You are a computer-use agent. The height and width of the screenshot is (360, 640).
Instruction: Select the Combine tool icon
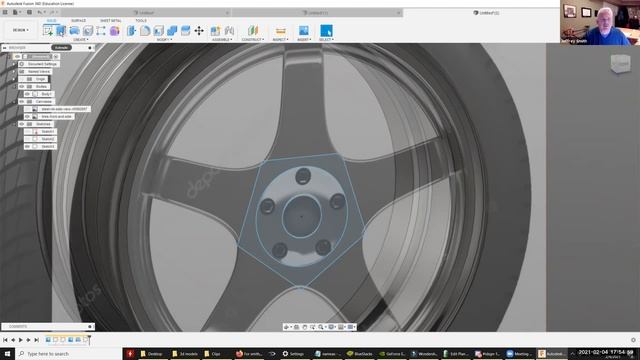click(172, 31)
